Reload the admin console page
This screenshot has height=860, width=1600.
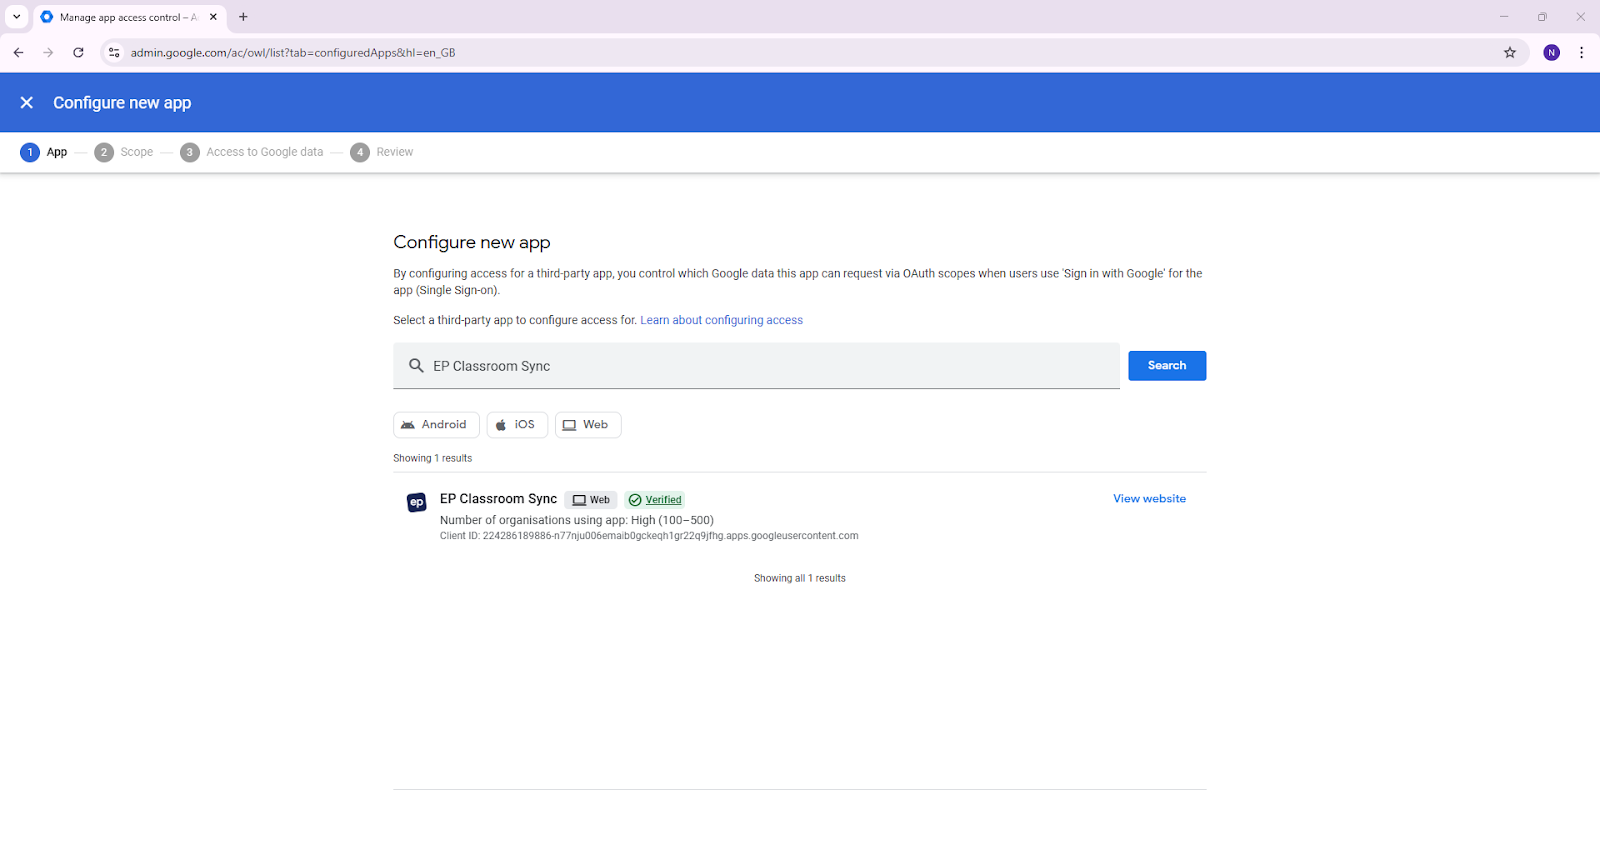(x=78, y=53)
